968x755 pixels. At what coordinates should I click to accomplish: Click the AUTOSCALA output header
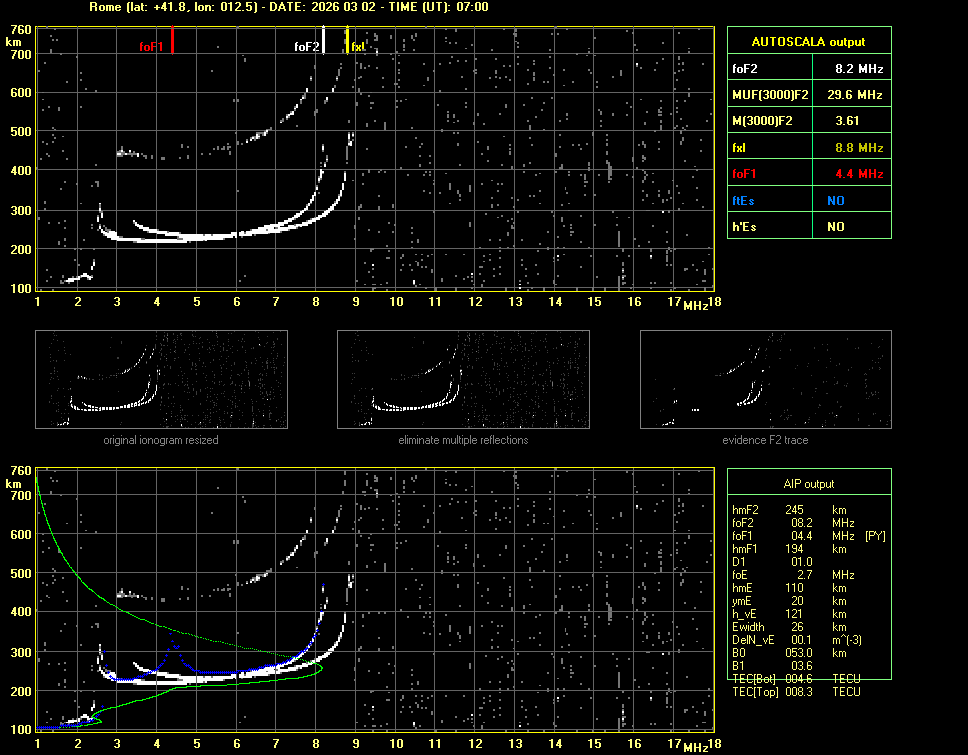[x=808, y=42]
